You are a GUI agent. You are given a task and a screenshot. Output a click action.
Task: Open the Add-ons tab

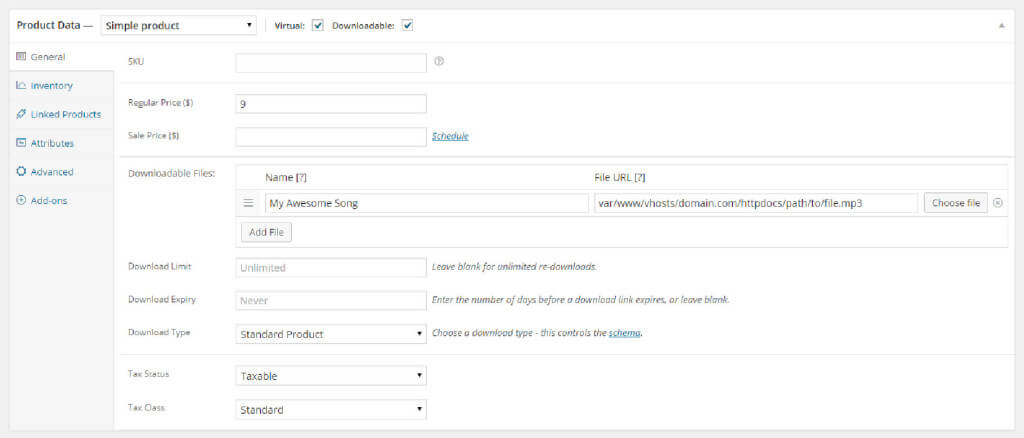tap(62, 200)
